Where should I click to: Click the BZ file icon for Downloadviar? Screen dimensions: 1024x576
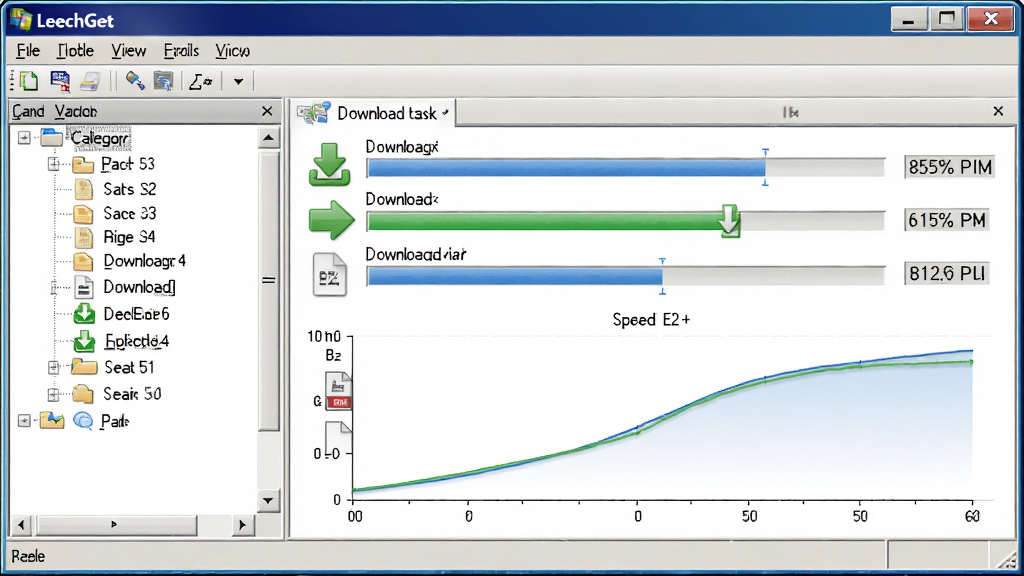coord(329,274)
